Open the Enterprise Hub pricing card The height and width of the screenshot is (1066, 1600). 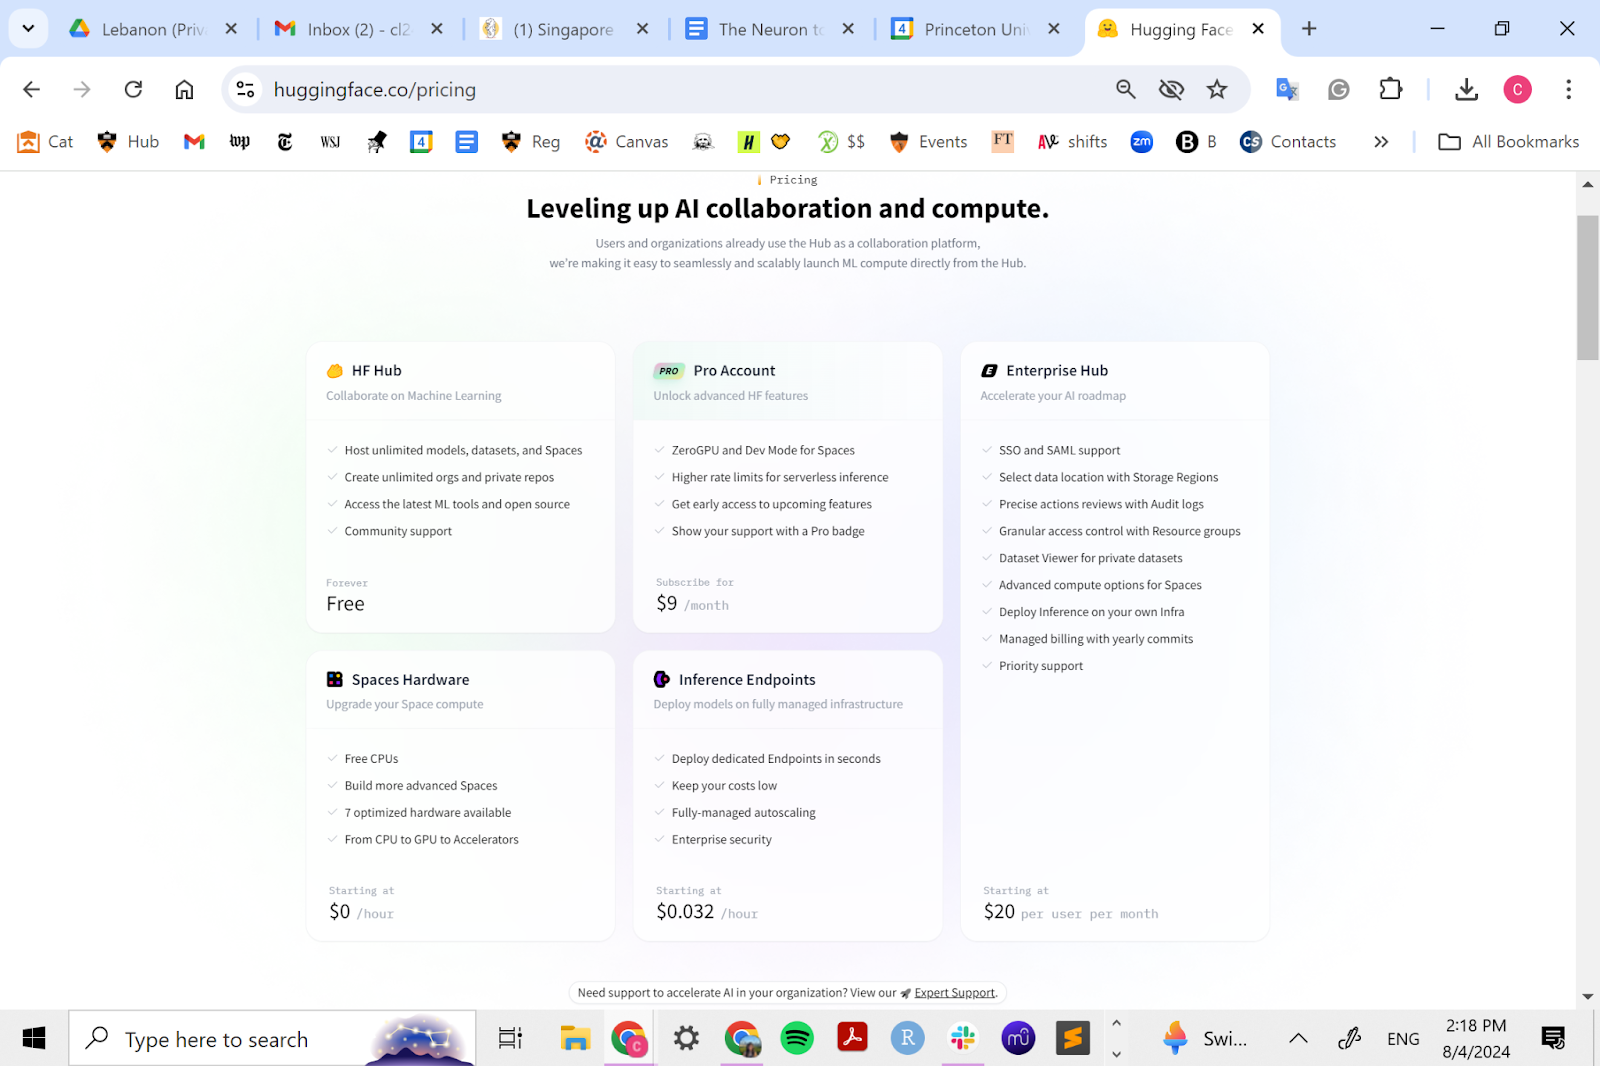(1115, 641)
